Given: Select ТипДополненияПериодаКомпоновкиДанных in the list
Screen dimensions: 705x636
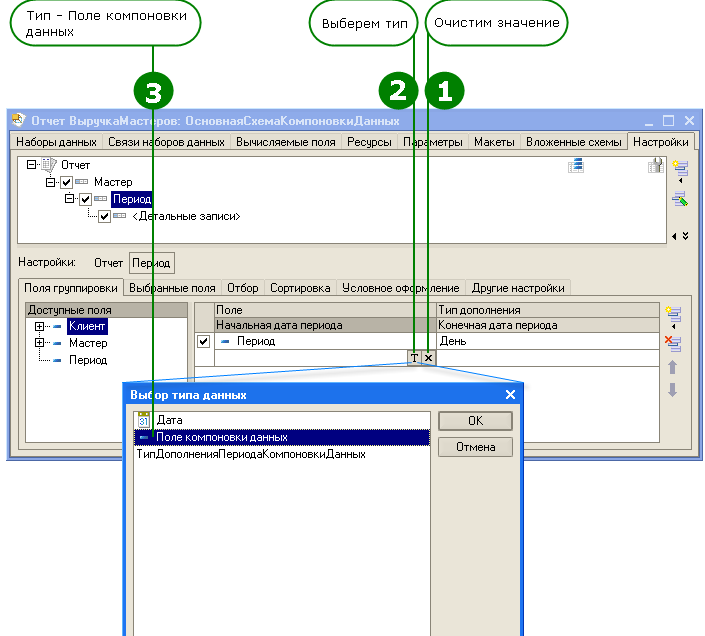Looking at the screenshot, I should click(282, 454).
